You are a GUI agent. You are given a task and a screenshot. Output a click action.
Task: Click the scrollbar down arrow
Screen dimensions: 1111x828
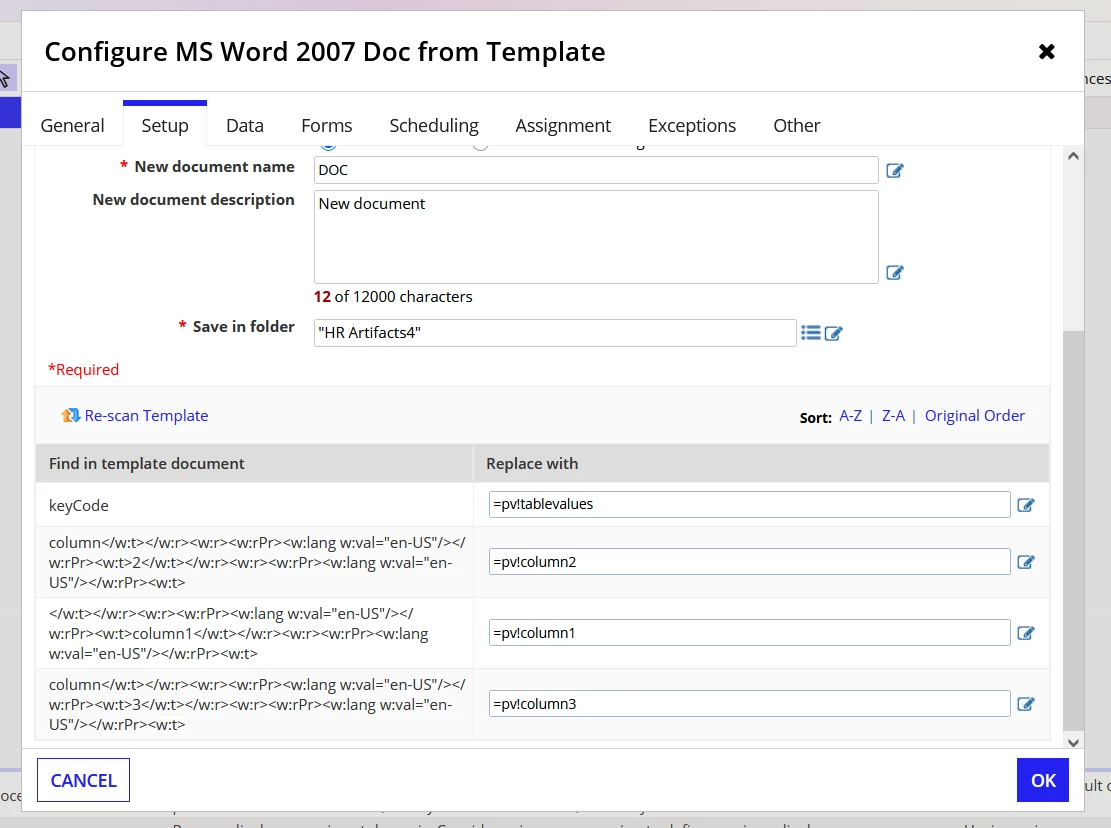[x=1073, y=743]
